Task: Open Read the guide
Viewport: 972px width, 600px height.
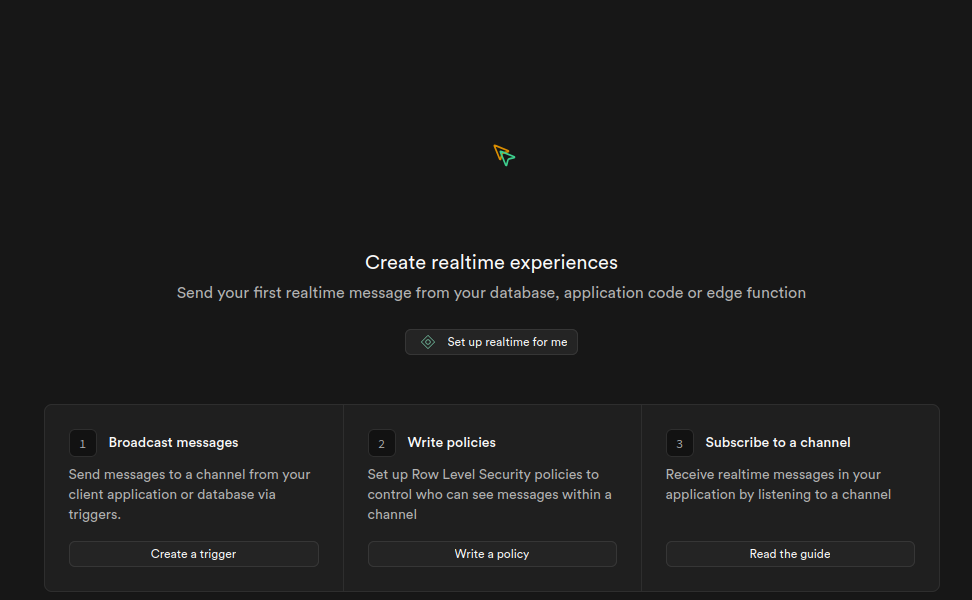Action: (790, 553)
